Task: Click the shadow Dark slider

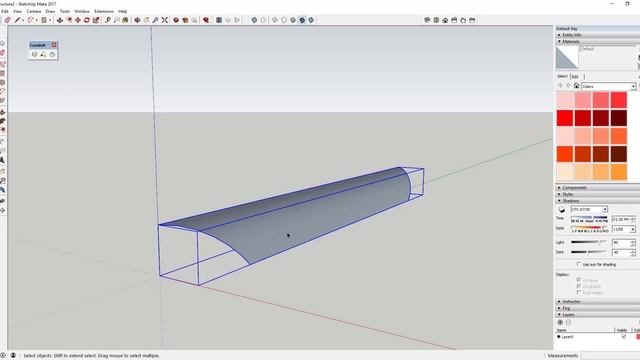Action: click(x=589, y=252)
